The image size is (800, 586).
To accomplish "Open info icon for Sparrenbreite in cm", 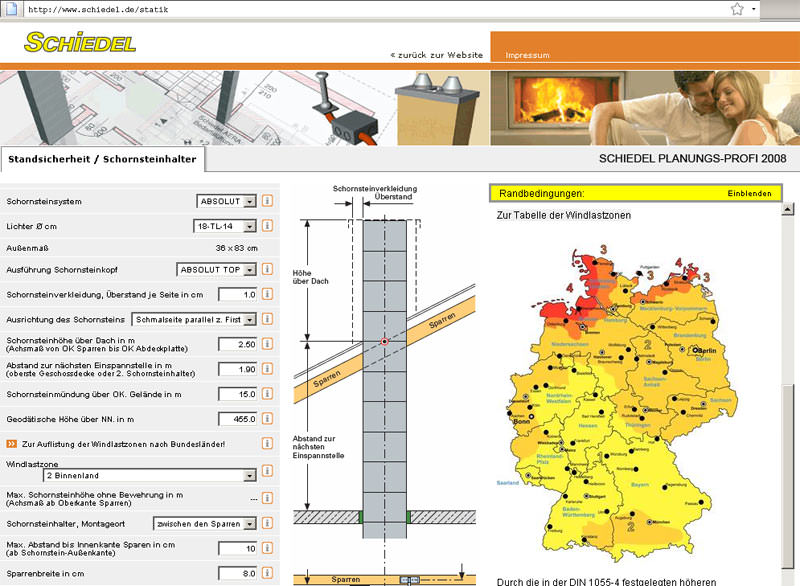I will click(267, 573).
